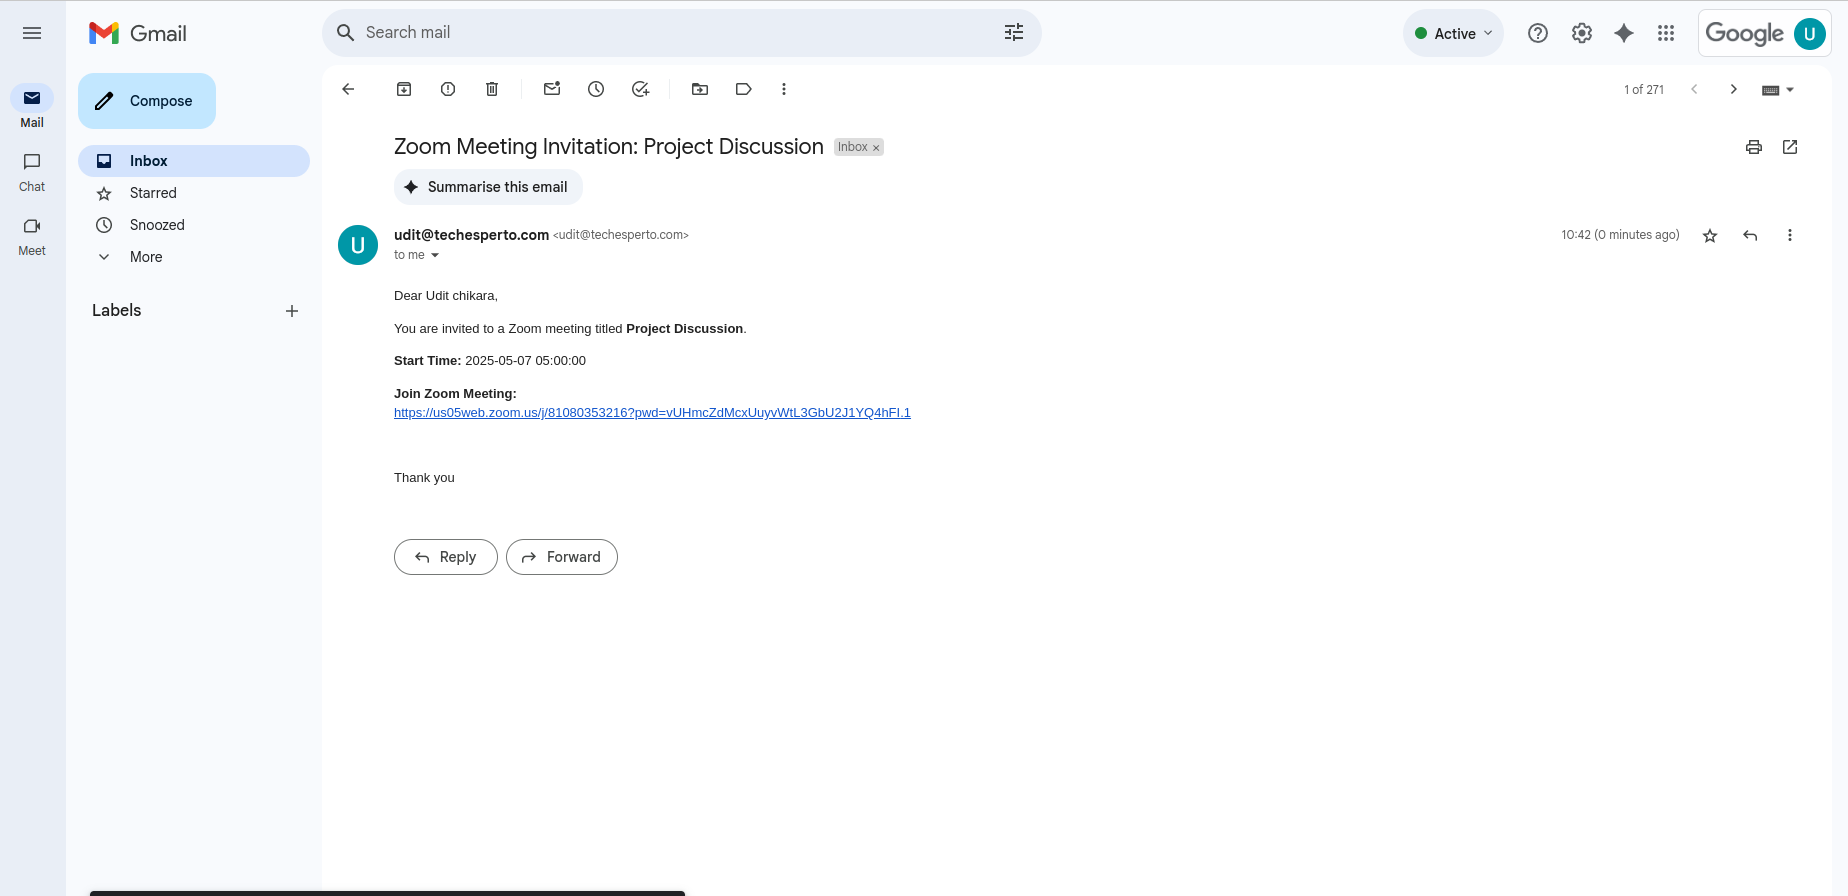Open the Gemini sparkle icon
Viewport: 1848px width, 896px height.
[1624, 33]
